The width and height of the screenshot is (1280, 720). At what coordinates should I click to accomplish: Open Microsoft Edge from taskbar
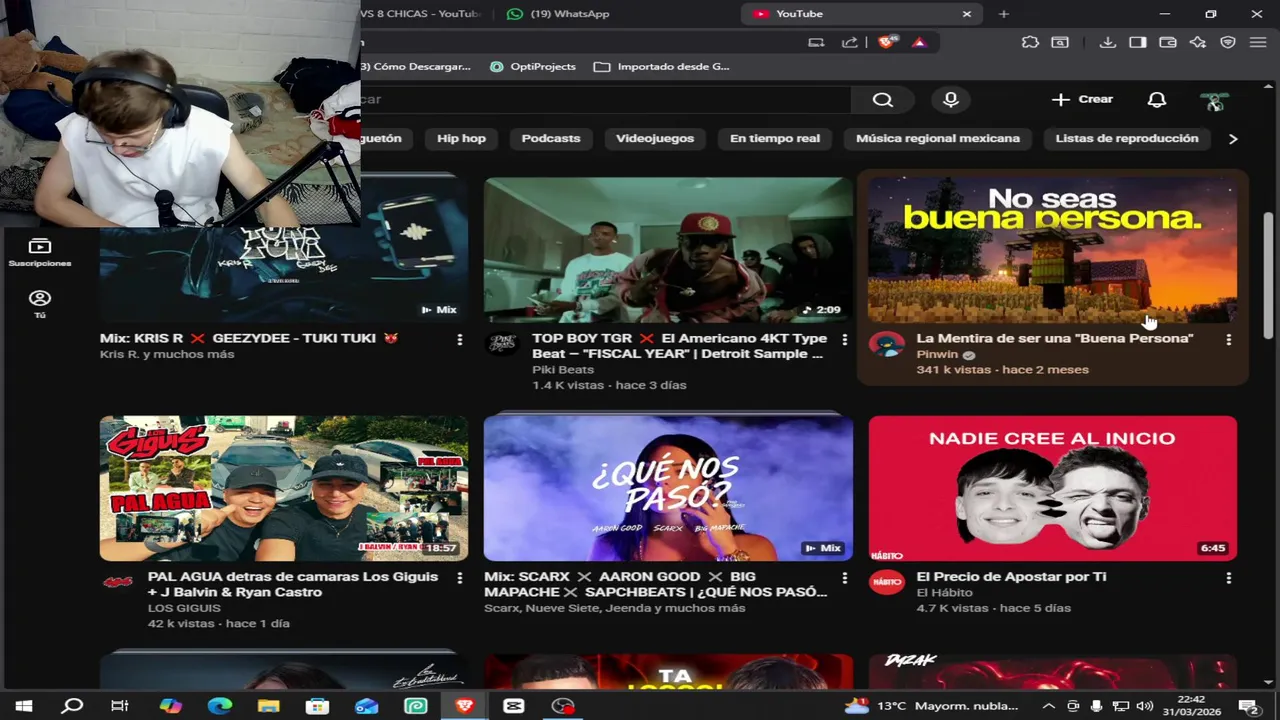[219, 706]
